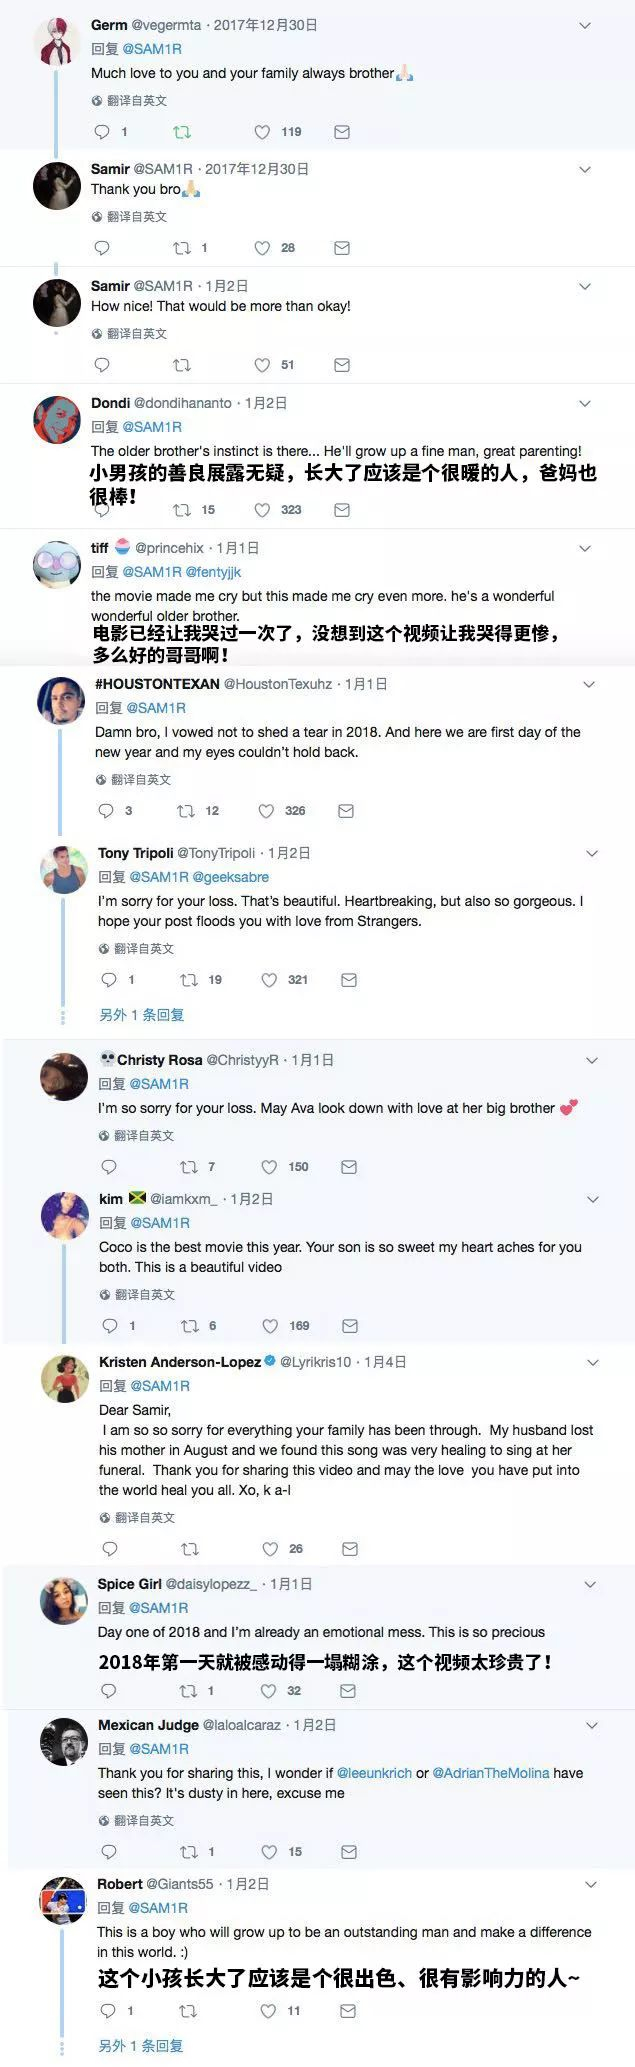Like kim's tweet about Coco
The width and height of the screenshot is (635, 2067).
[270, 1326]
